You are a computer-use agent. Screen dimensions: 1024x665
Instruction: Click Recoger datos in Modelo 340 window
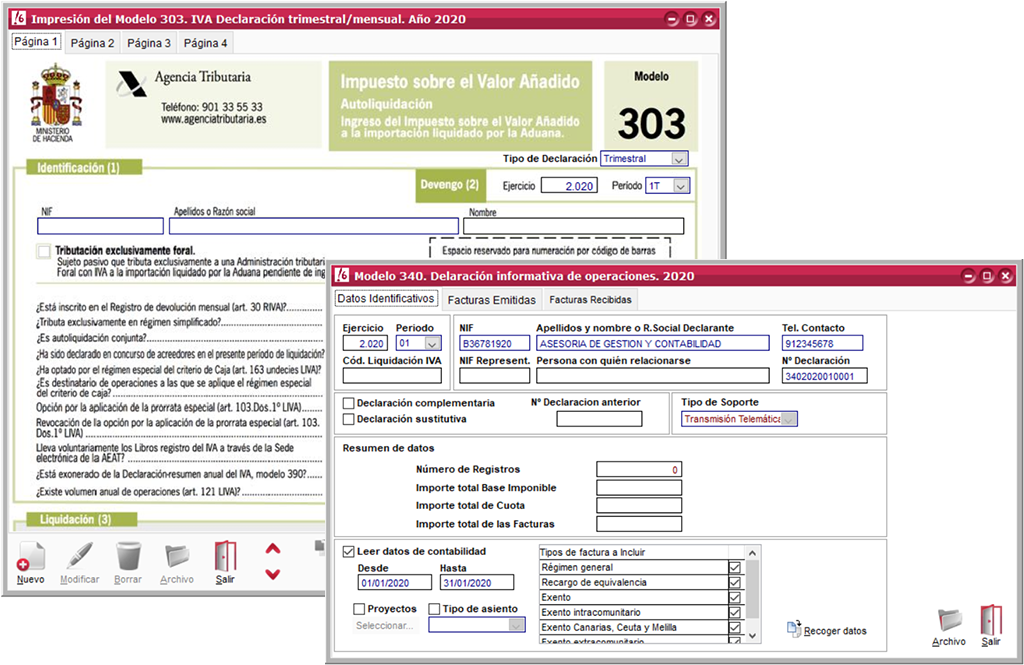click(x=827, y=630)
